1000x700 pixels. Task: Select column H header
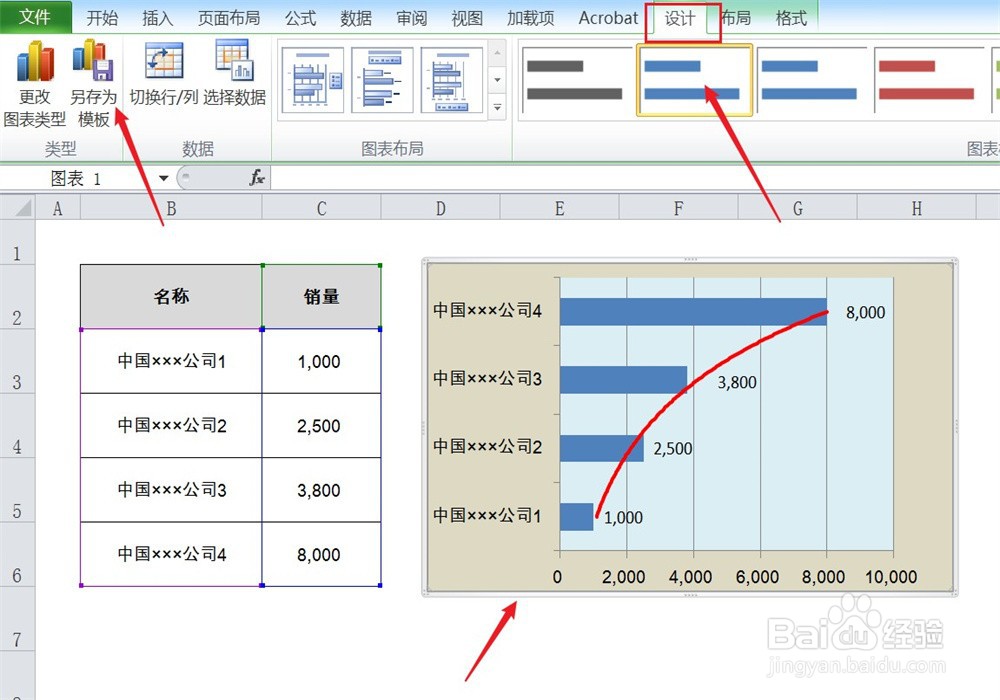tap(916, 208)
